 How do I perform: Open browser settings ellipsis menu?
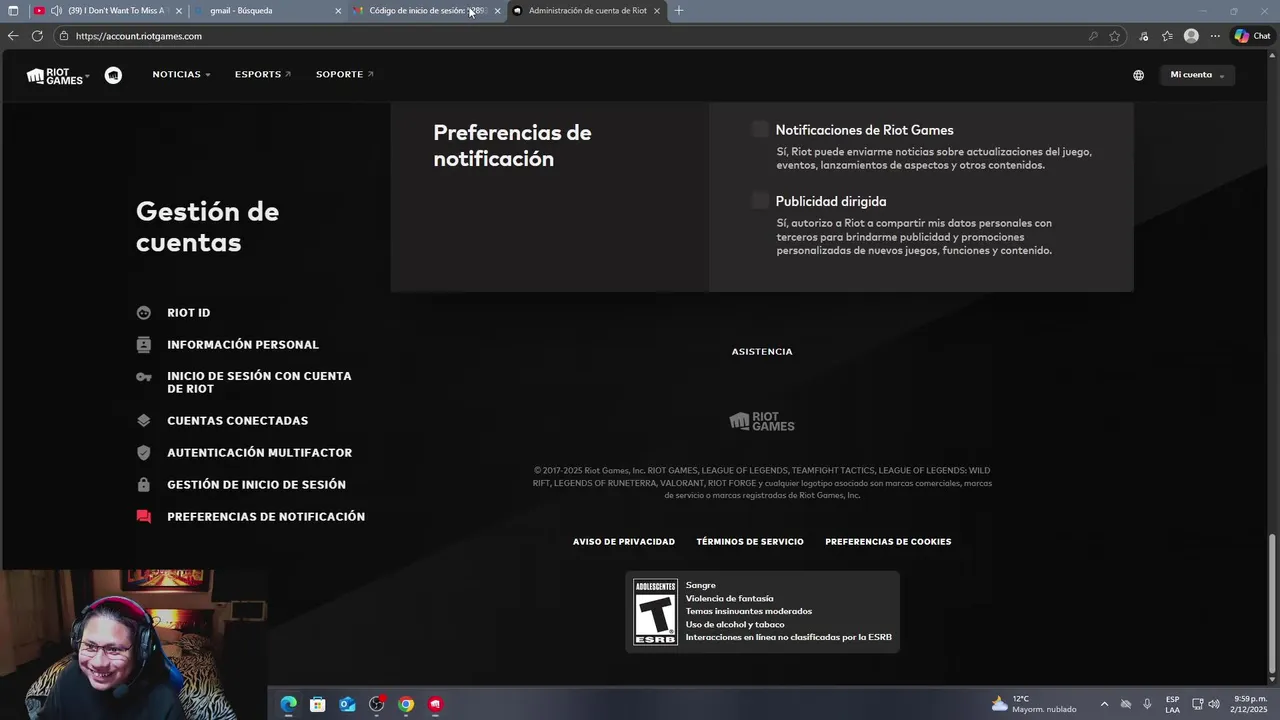pos(1215,36)
